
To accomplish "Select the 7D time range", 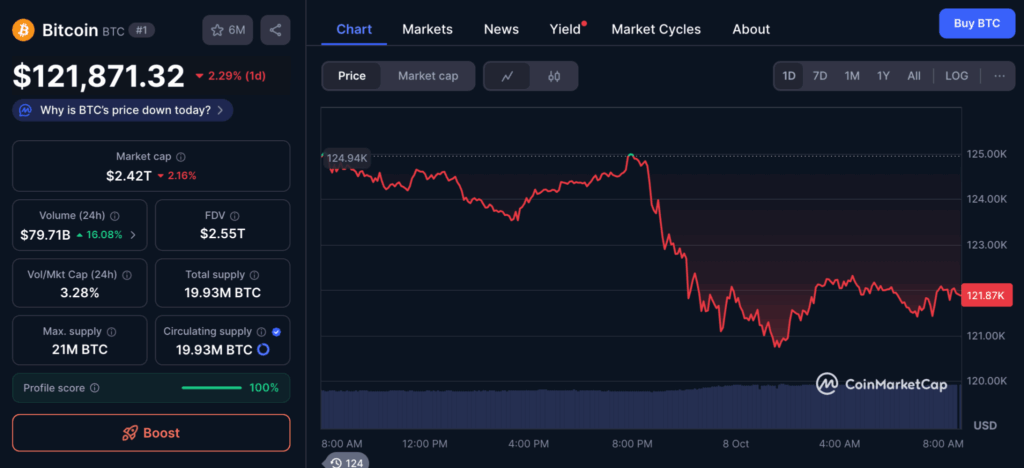I will click(x=819, y=76).
